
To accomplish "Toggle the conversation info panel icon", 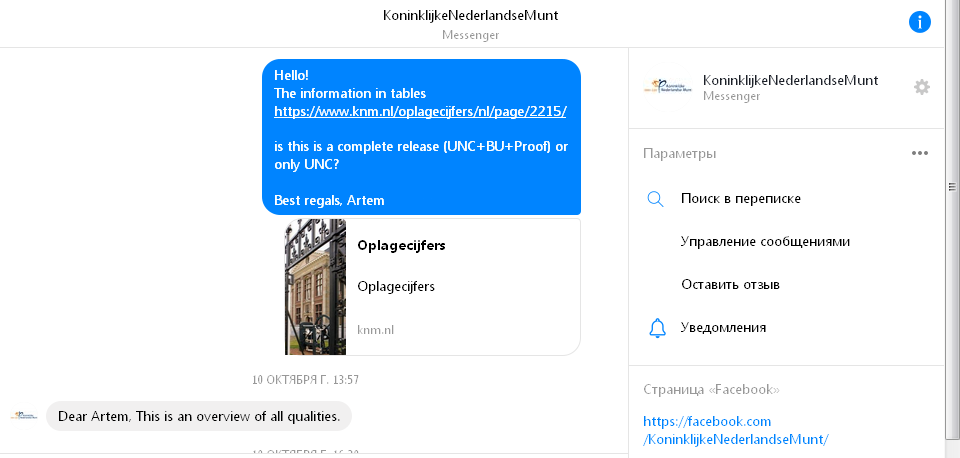I will [x=920, y=23].
